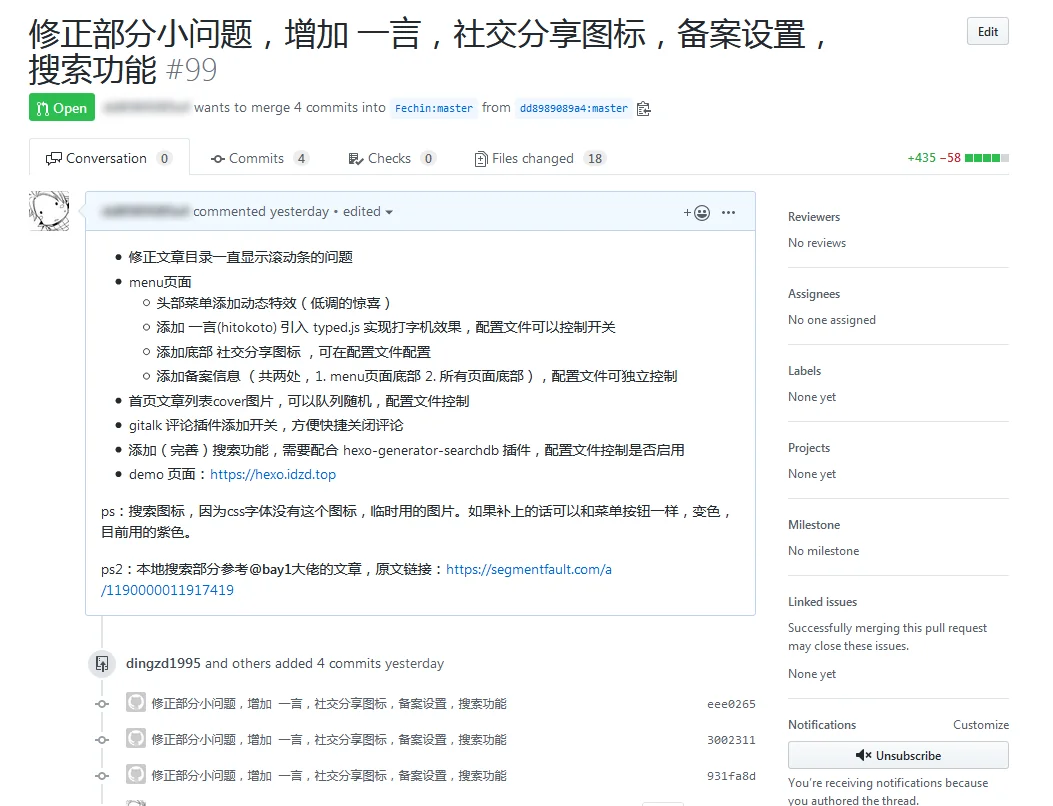Click the No reviews text
Viewport: 1053px width, 806px height.
pos(817,243)
